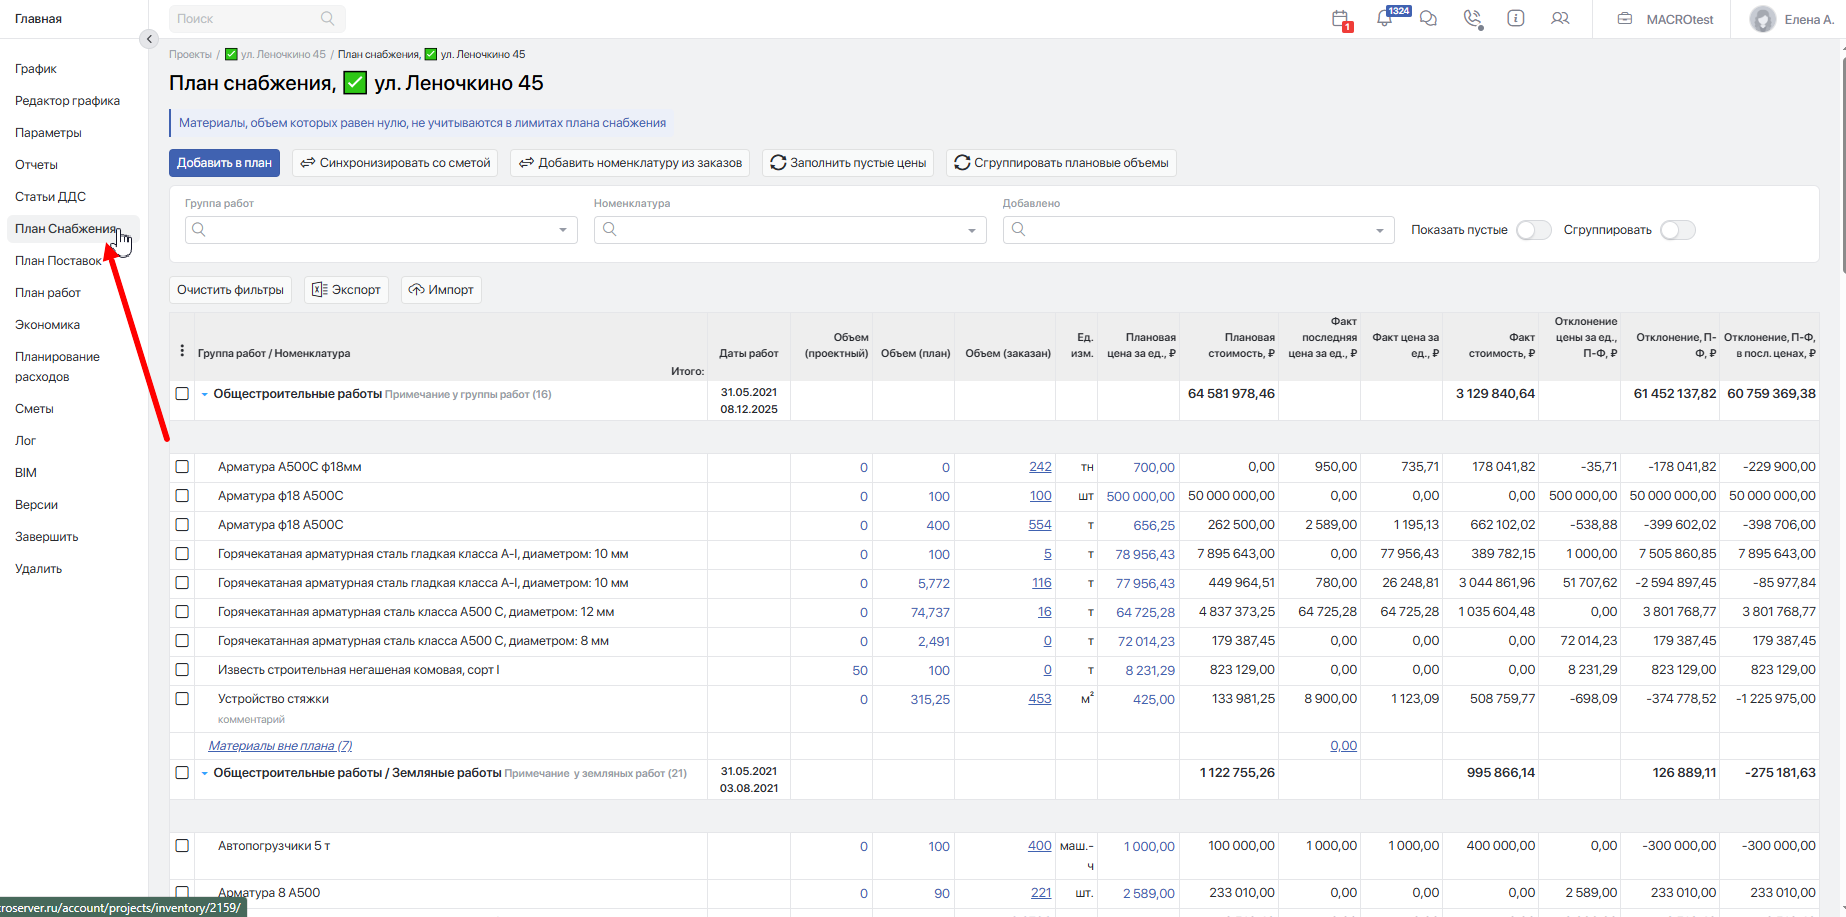Click the Добавить в план button
Image resolution: width=1846 pixels, height=917 pixels.
[224, 163]
